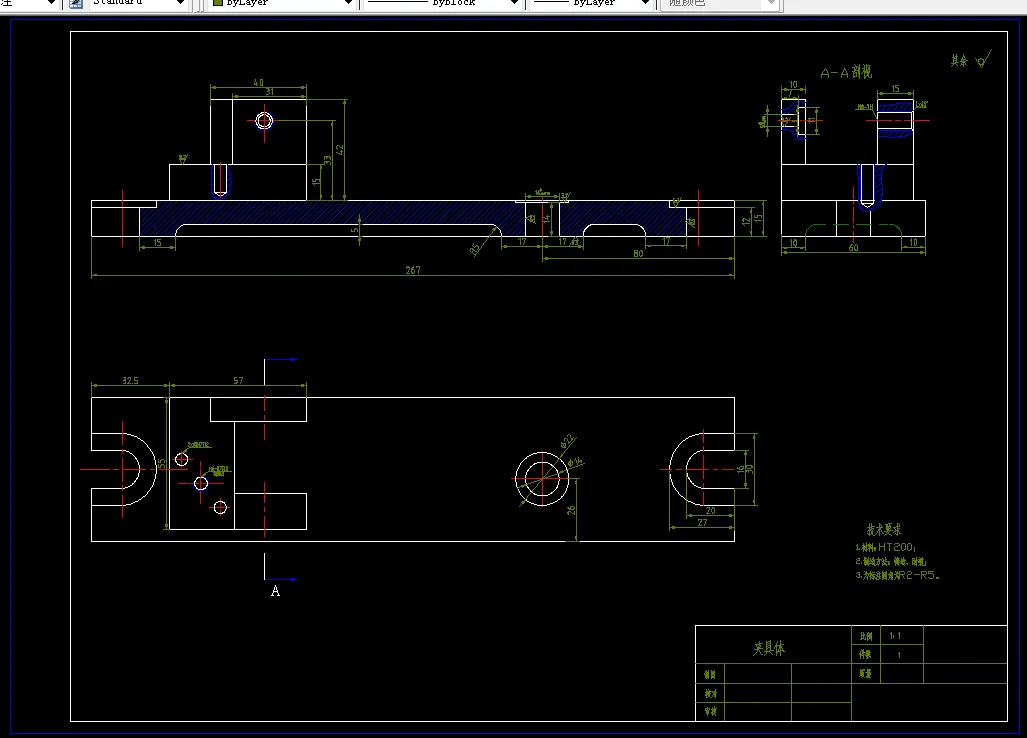Select the 技术要求 heading text
This screenshot has height=738, width=1027.
tap(884, 529)
